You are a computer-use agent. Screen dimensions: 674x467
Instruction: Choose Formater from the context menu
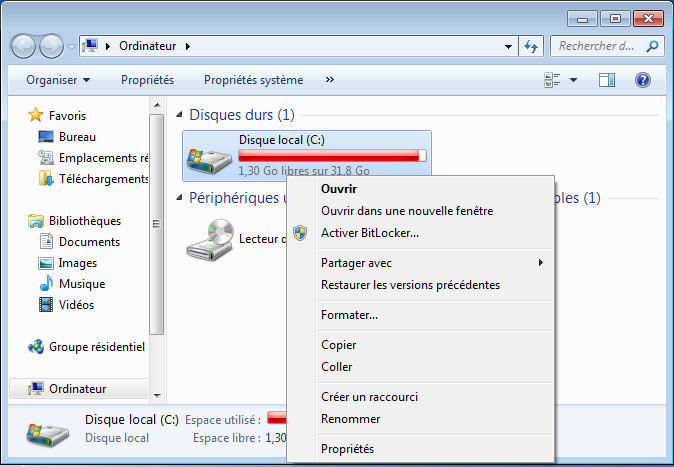pyautogui.click(x=420, y=315)
